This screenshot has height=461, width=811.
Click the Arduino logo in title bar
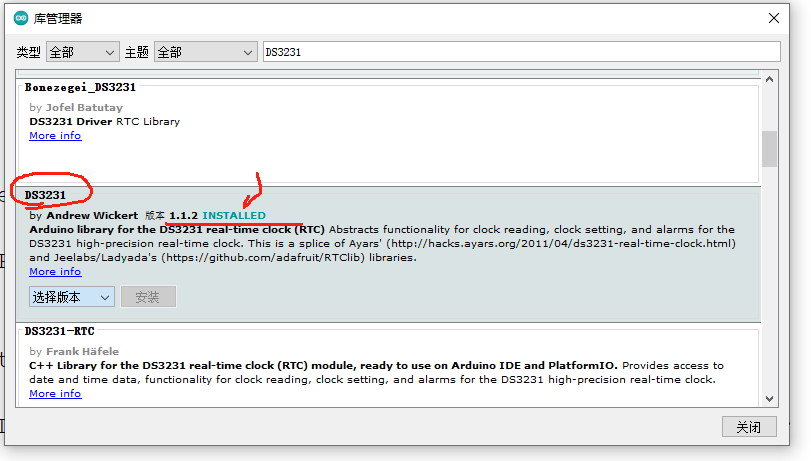click(21, 18)
